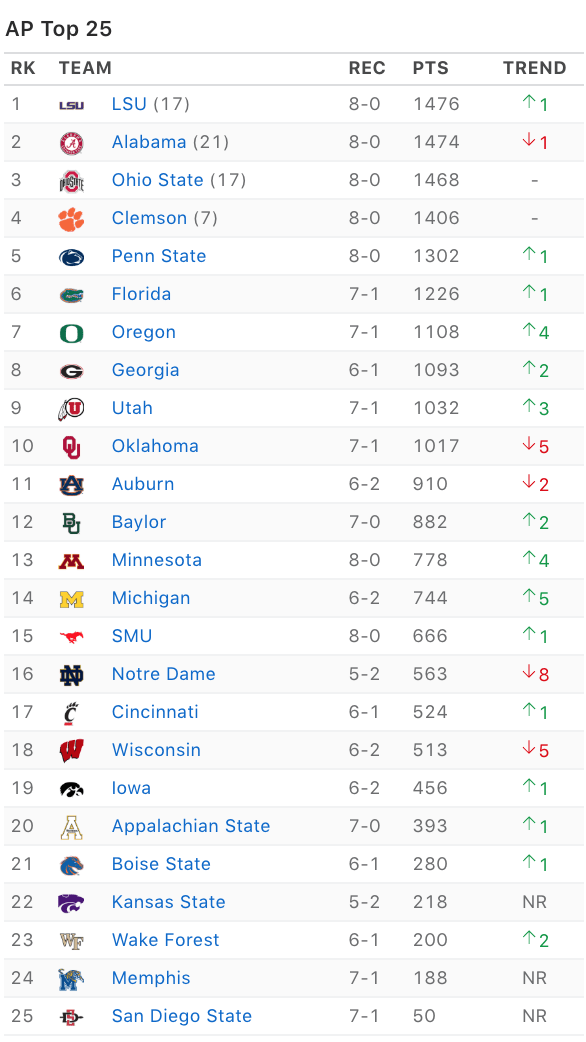586x1042 pixels.
Task: Select the Georgia team name
Action: pos(146,370)
